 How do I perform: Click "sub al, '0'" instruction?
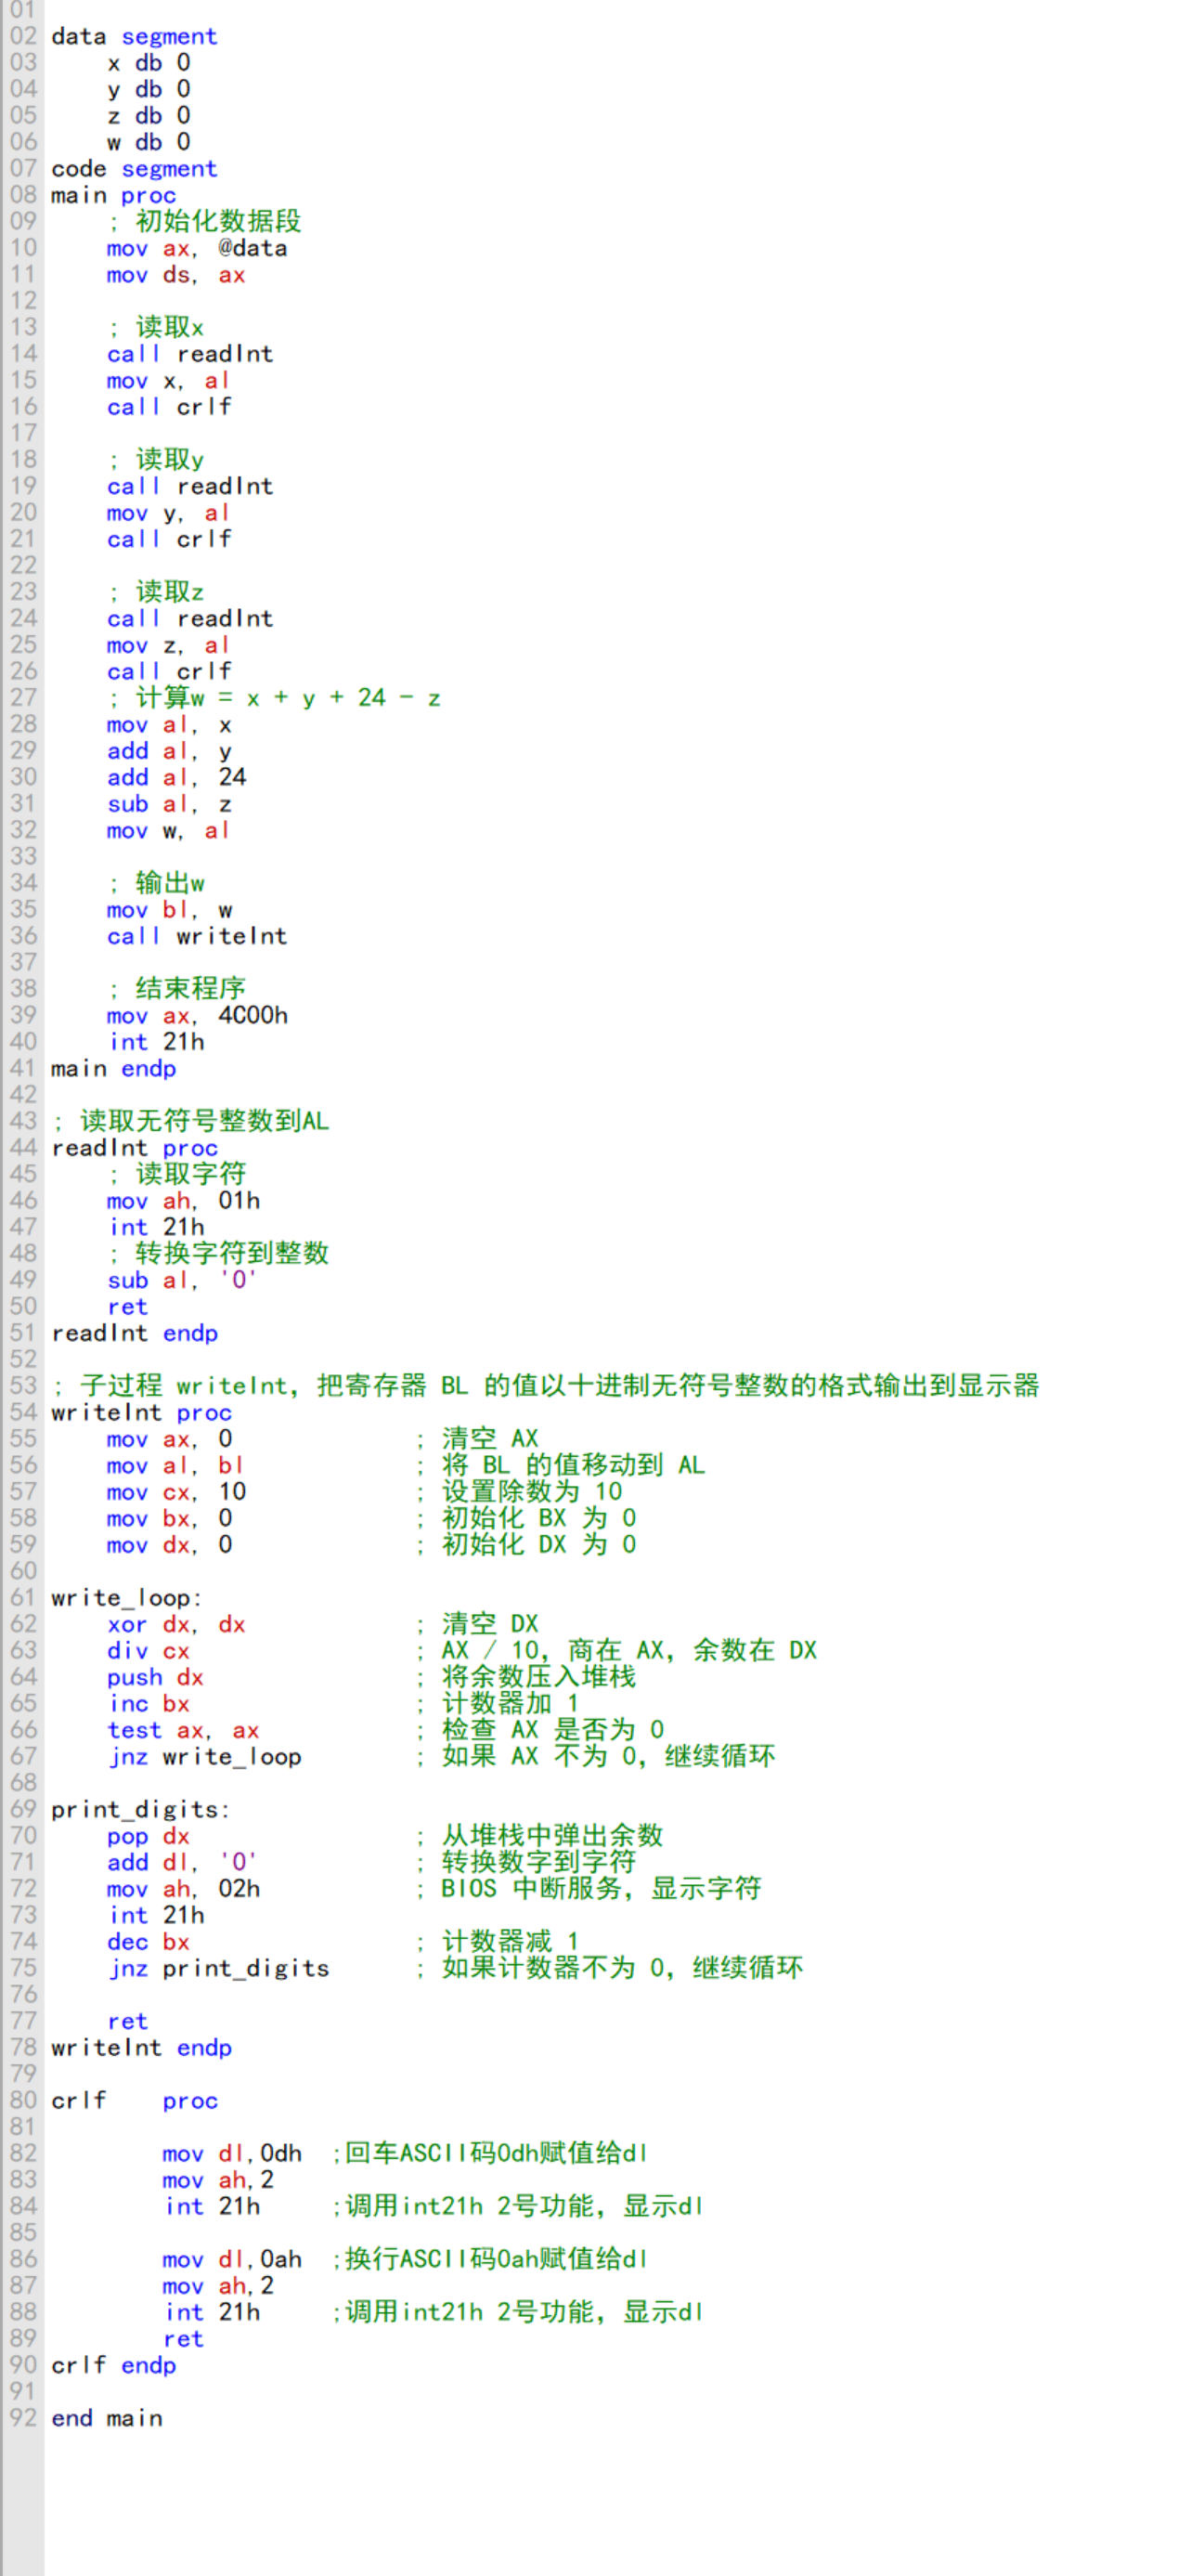[x=183, y=1280]
